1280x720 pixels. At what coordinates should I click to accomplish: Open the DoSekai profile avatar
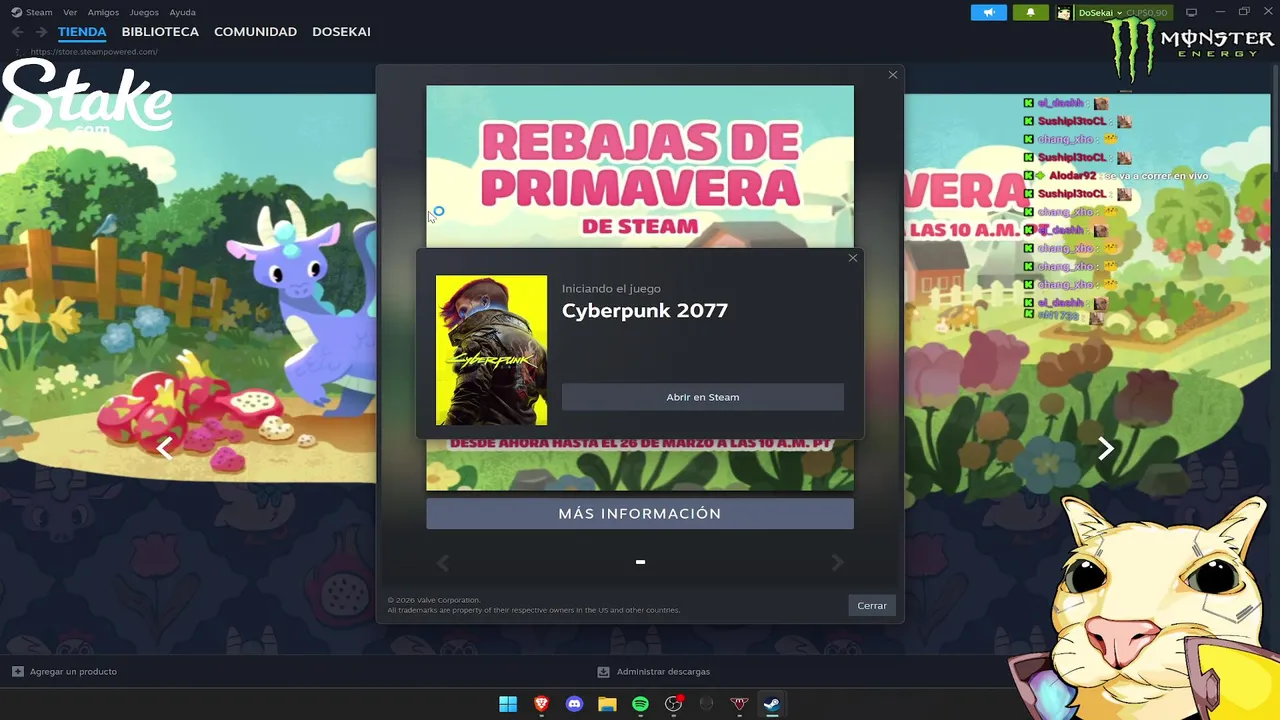point(1064,13)
